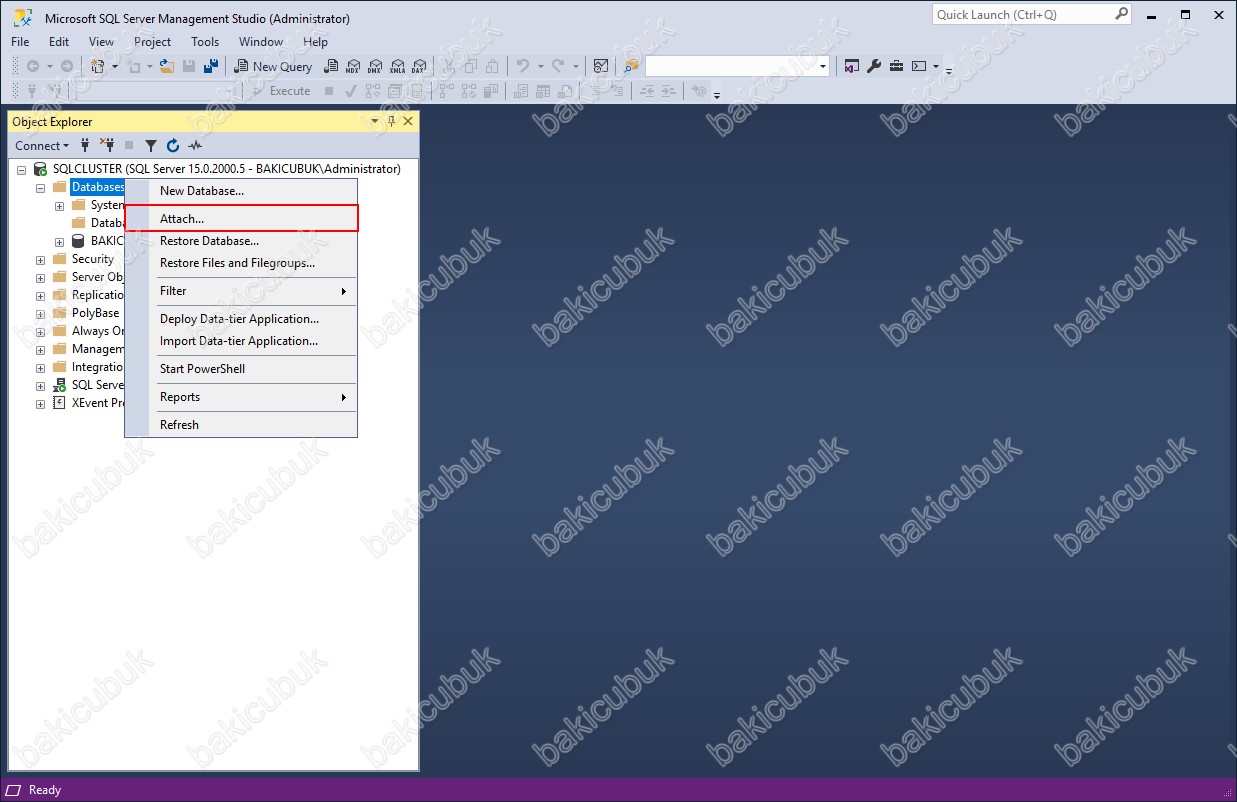The image size is (1237, 802).
Task: Choose Import Data-tier Application...
Action: point(241,341)
